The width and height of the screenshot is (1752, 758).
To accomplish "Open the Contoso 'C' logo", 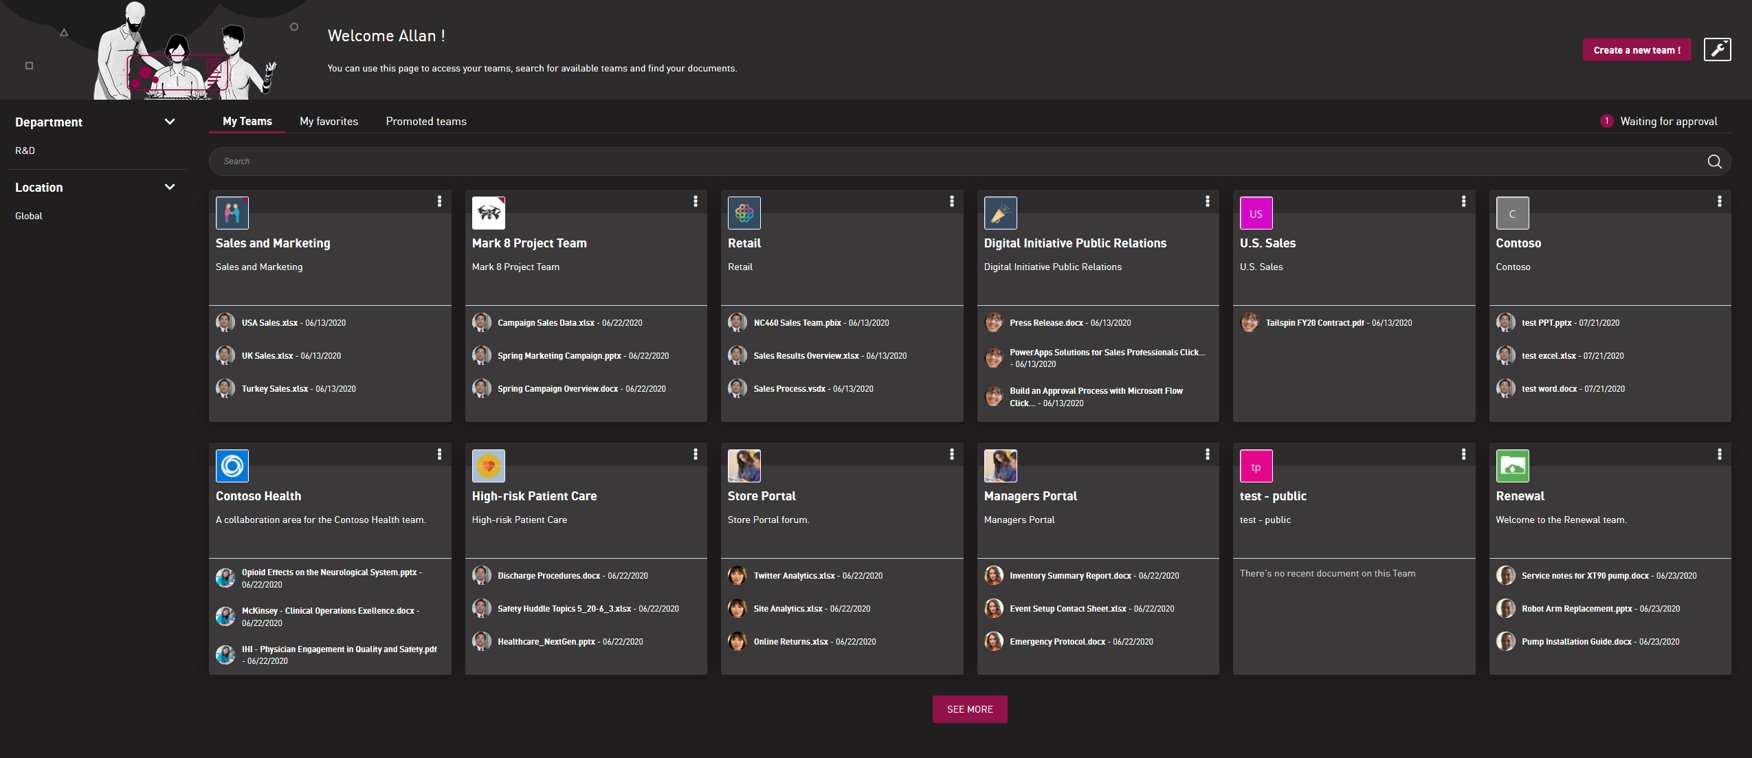I will tap(1512, 213).
